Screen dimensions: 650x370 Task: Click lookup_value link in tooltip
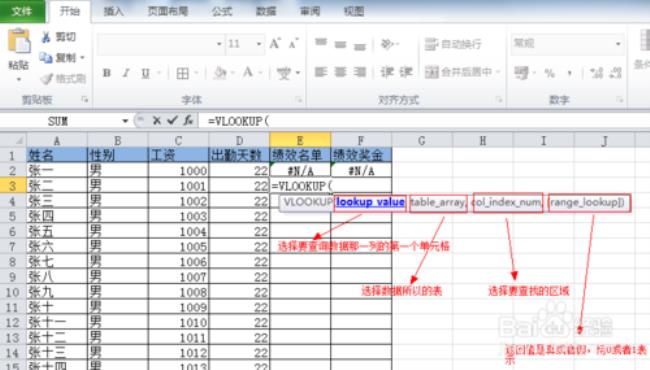[370, 202]
